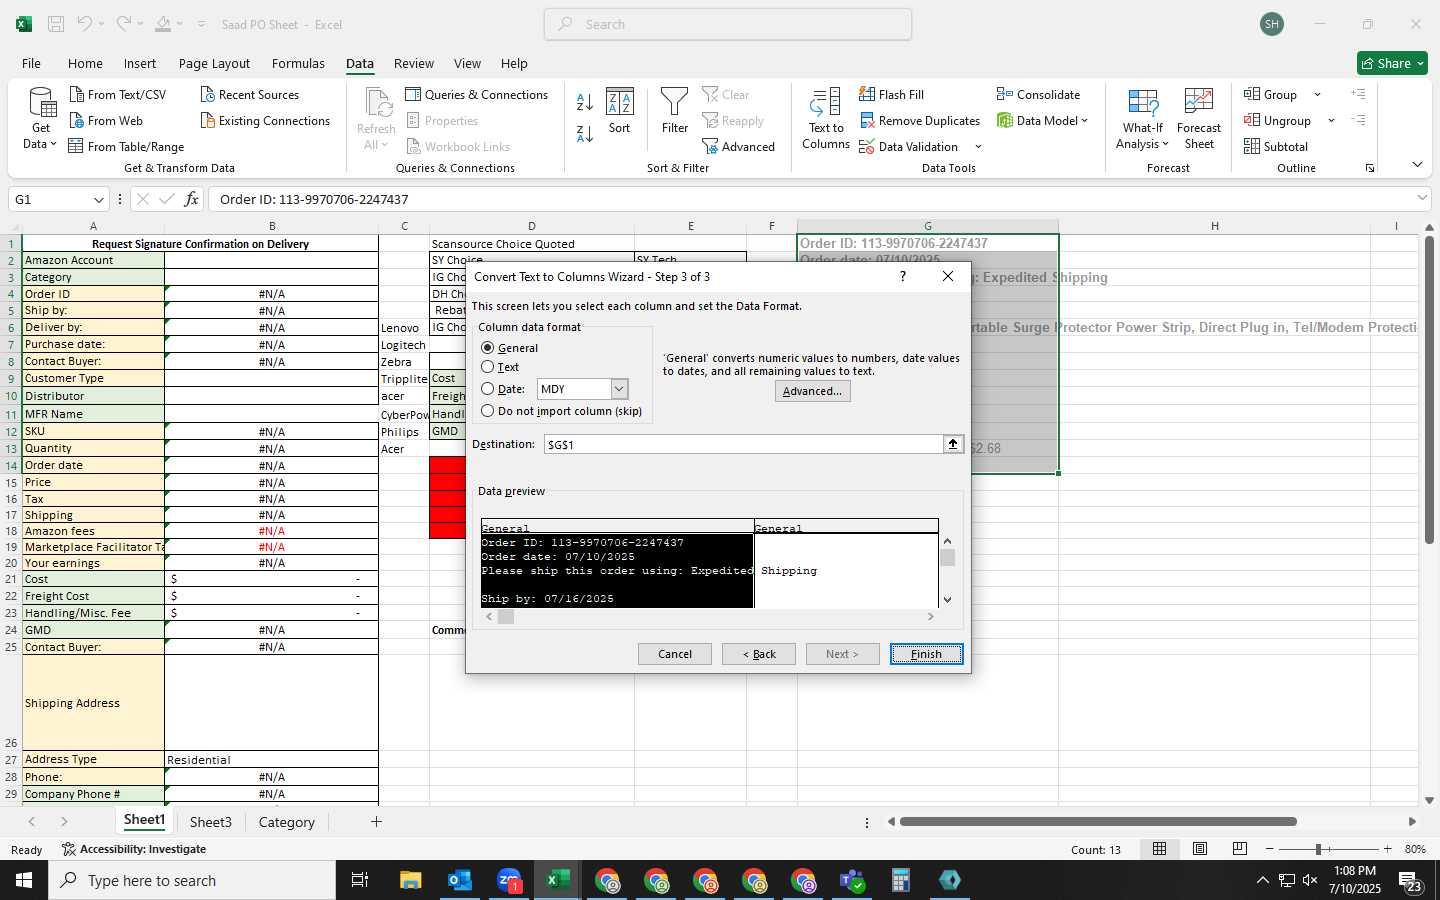Open the File menu
The height and width of the screenshot is (900, 1440).
pyautogui.click(x=31, y=63)
